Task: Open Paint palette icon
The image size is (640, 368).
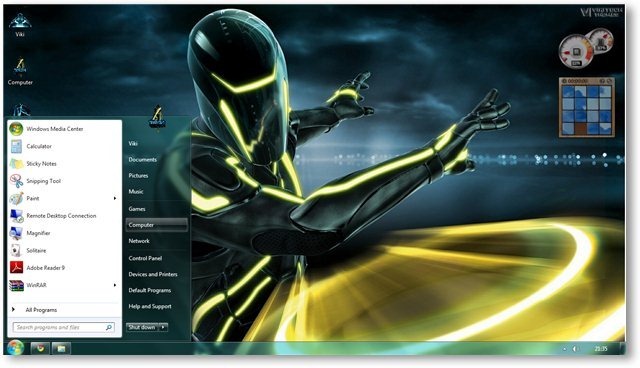Action: (x=16, y=198)
